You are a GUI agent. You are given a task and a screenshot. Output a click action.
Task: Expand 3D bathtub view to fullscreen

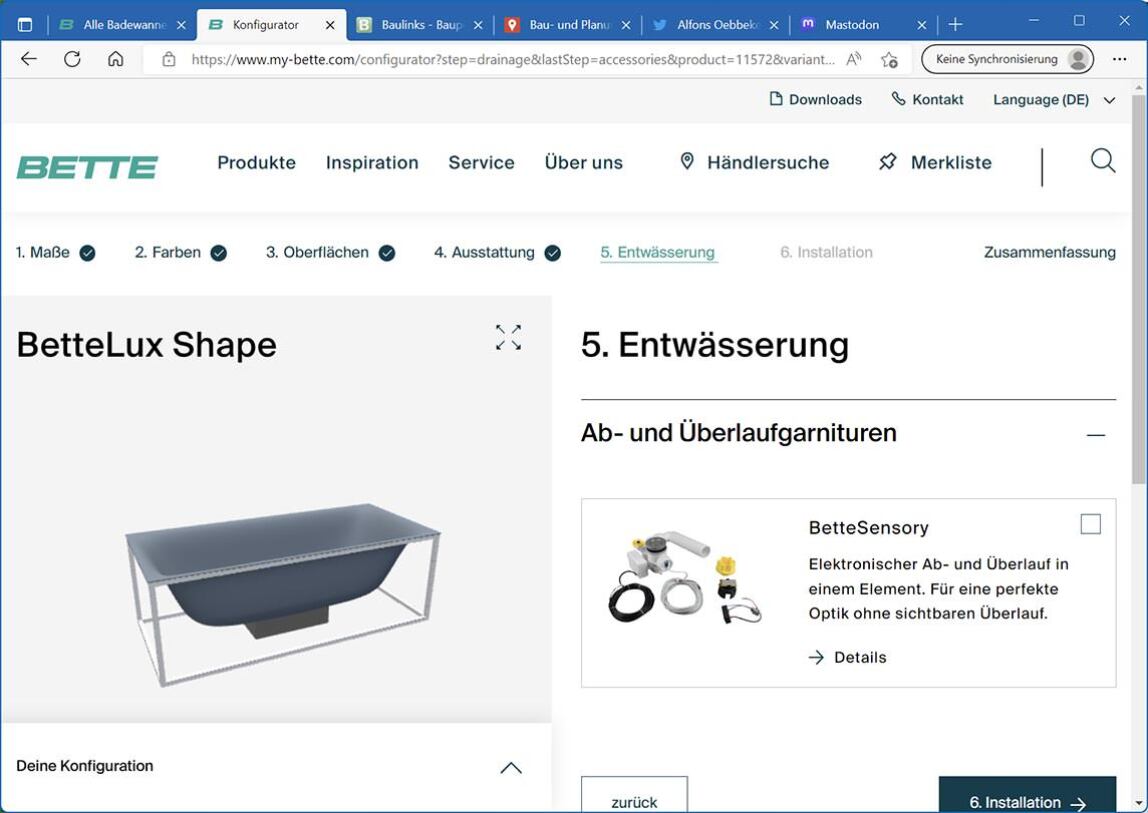pyautogui.click(x=508, y=338)
